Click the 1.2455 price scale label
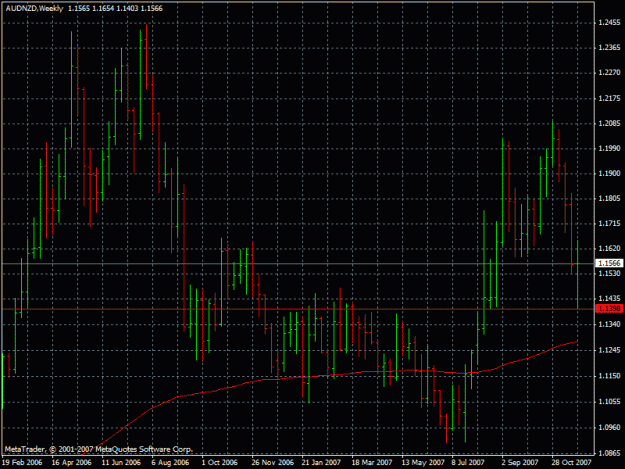Screen dimensions: 625x469 609,23
